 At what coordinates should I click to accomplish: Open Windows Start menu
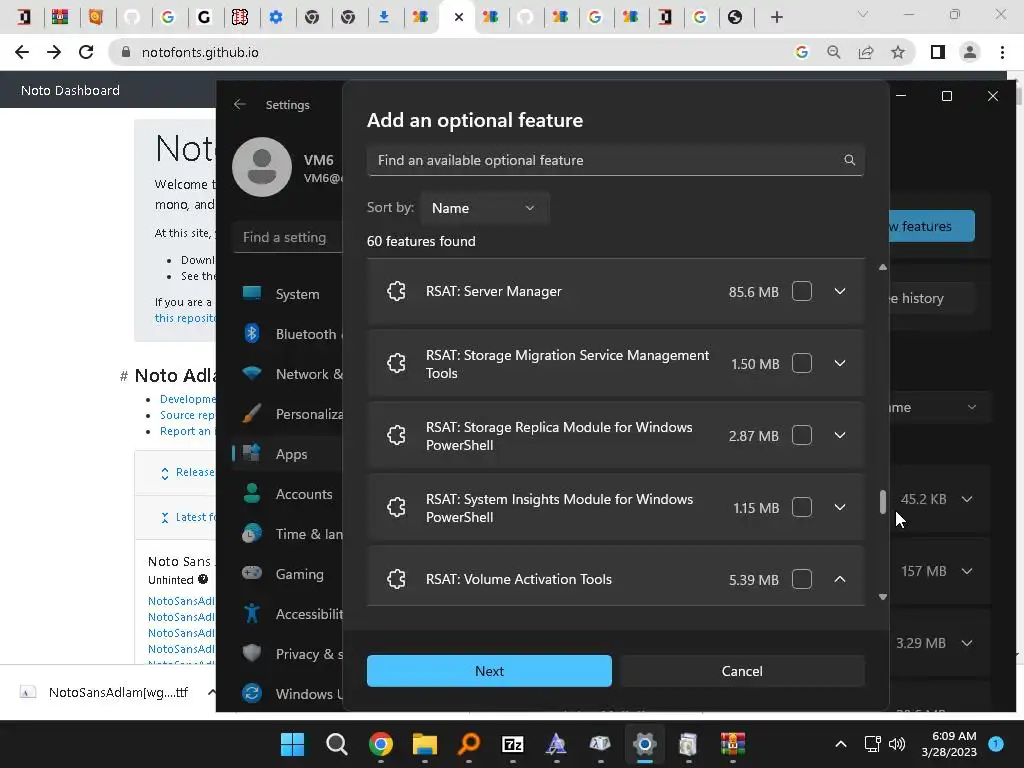[x=293, y=744]
